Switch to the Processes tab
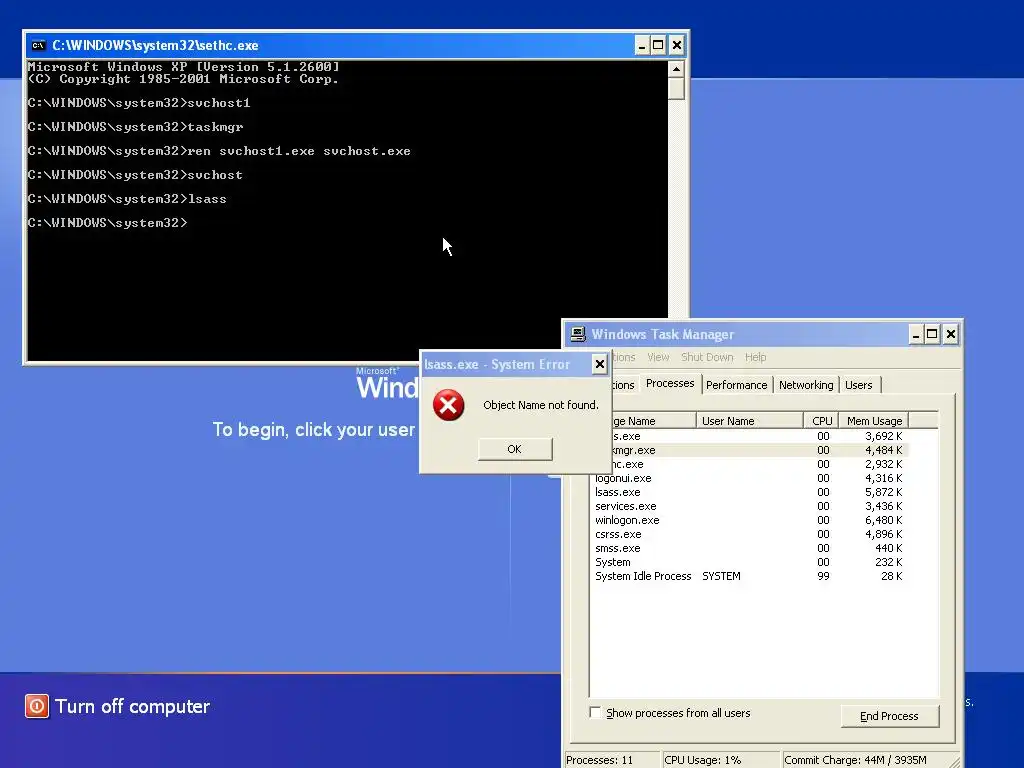 click(x=670, y=383)
